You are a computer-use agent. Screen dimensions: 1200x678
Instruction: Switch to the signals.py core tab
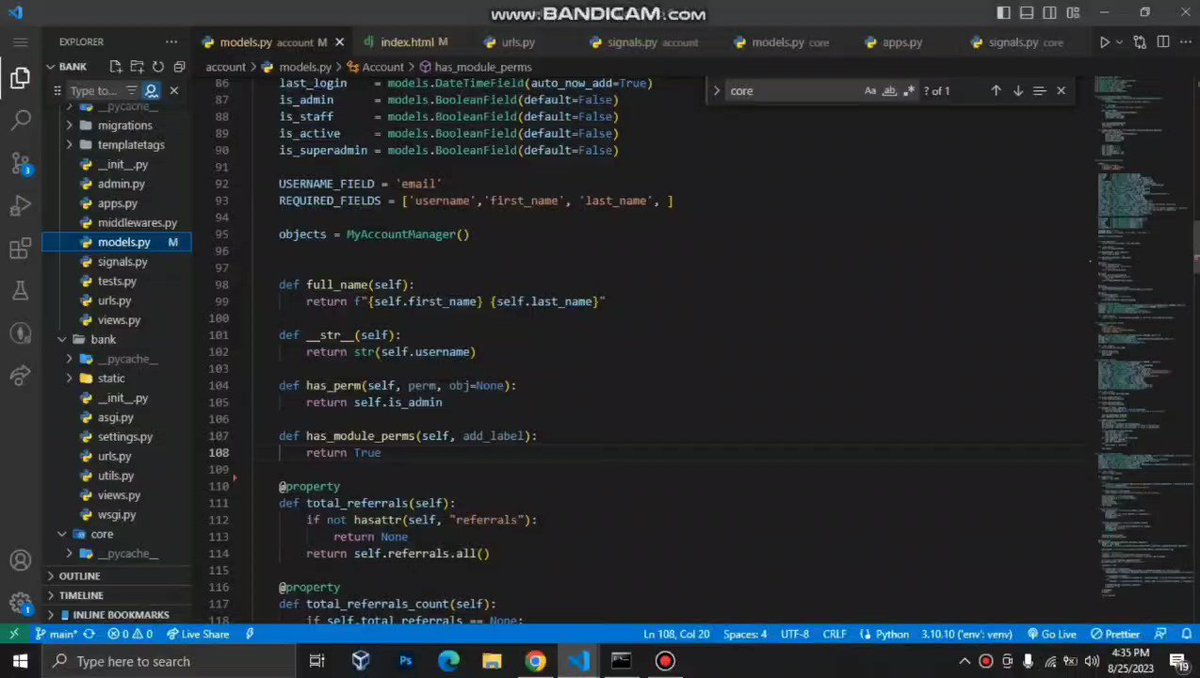click(x=1026, y=43)
